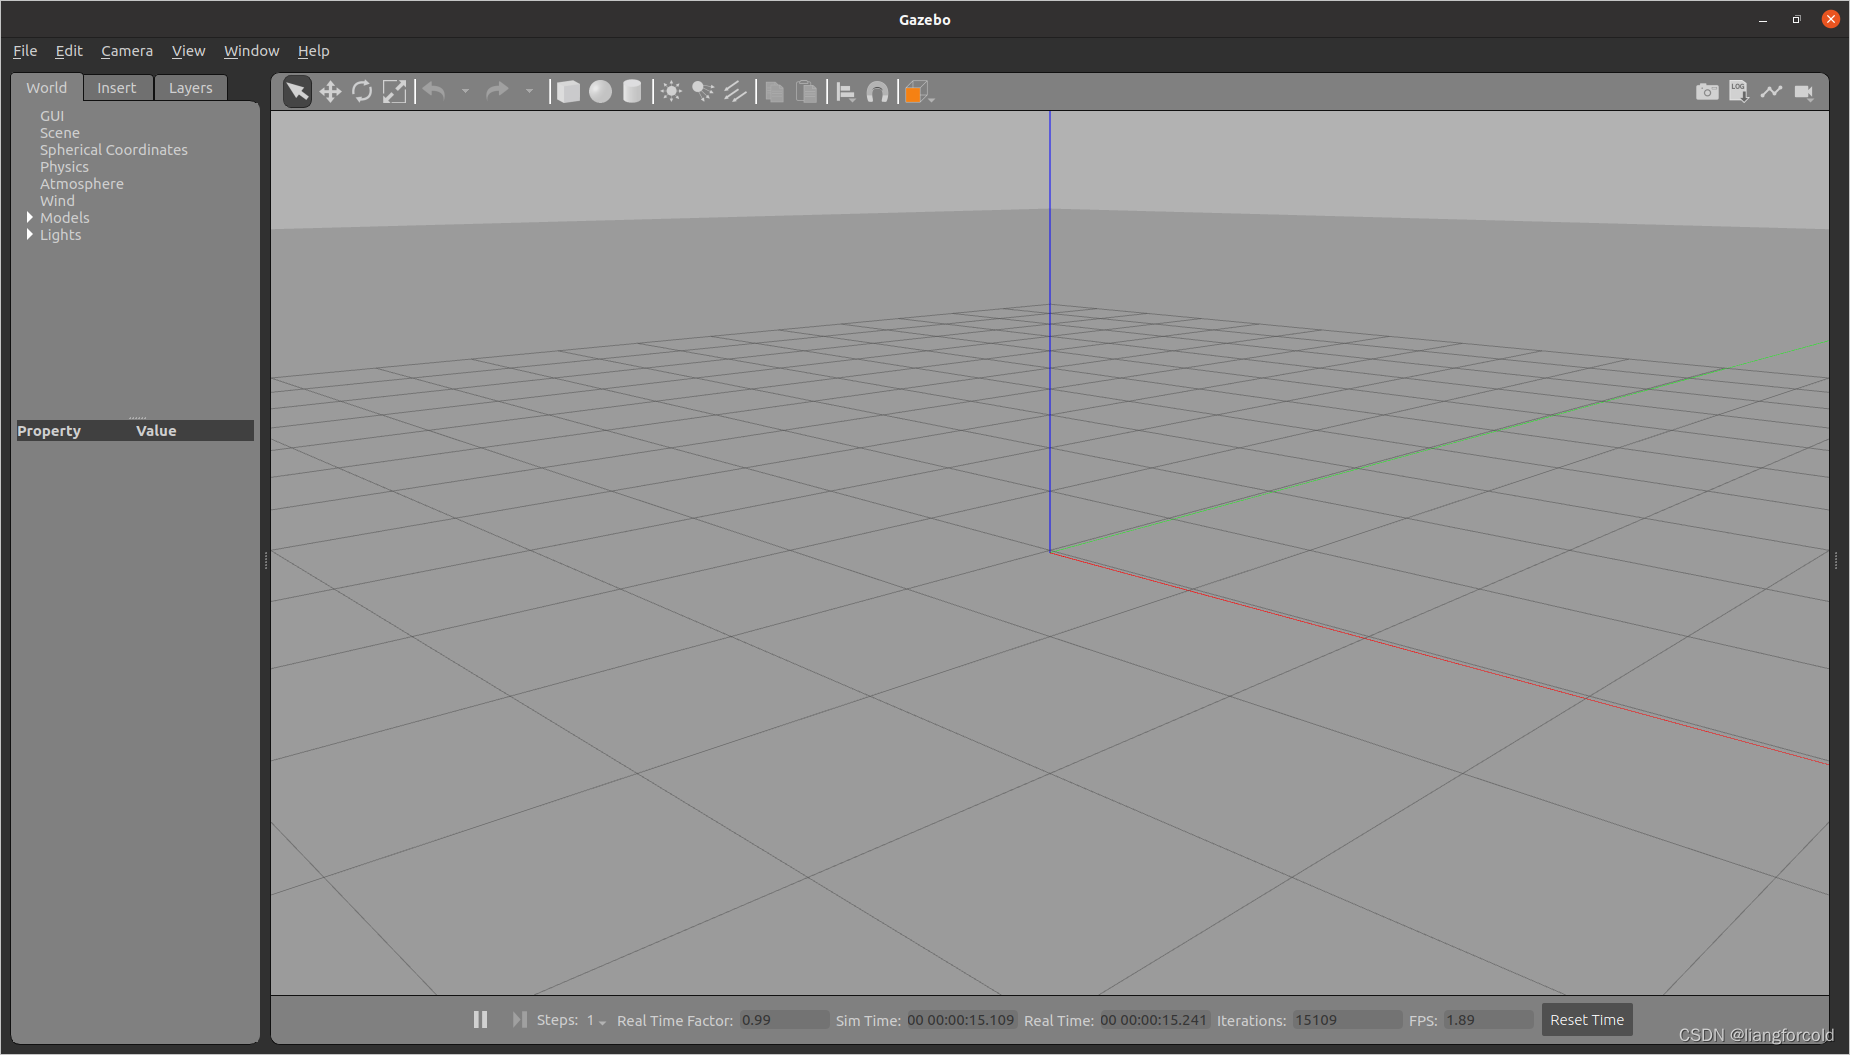Image resolution: width=1850 pixels, height=1055 pixels.
Task: Open the Help menu
Action: coord(313,51)
